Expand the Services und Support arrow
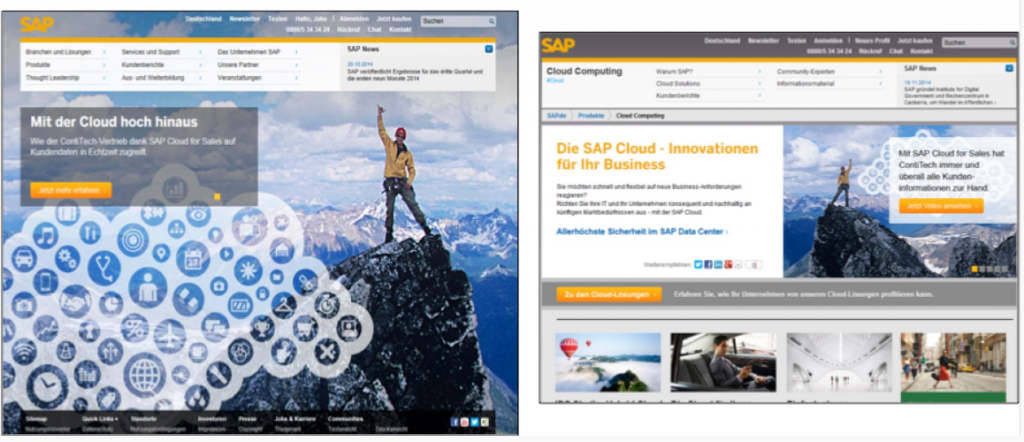The width and height of the screenshot is (1024, 442). (x=200, y=52)
